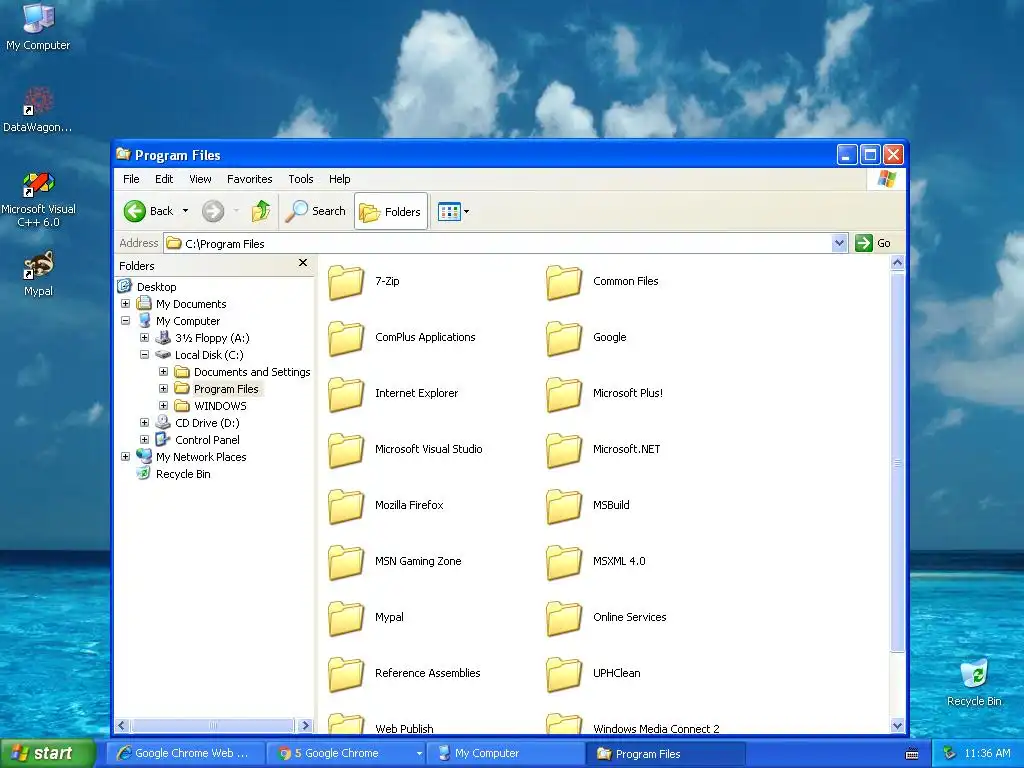The image size is (1024, 768).
Task: Select Recycle Bin in folder tree
Action: point(183,474)
